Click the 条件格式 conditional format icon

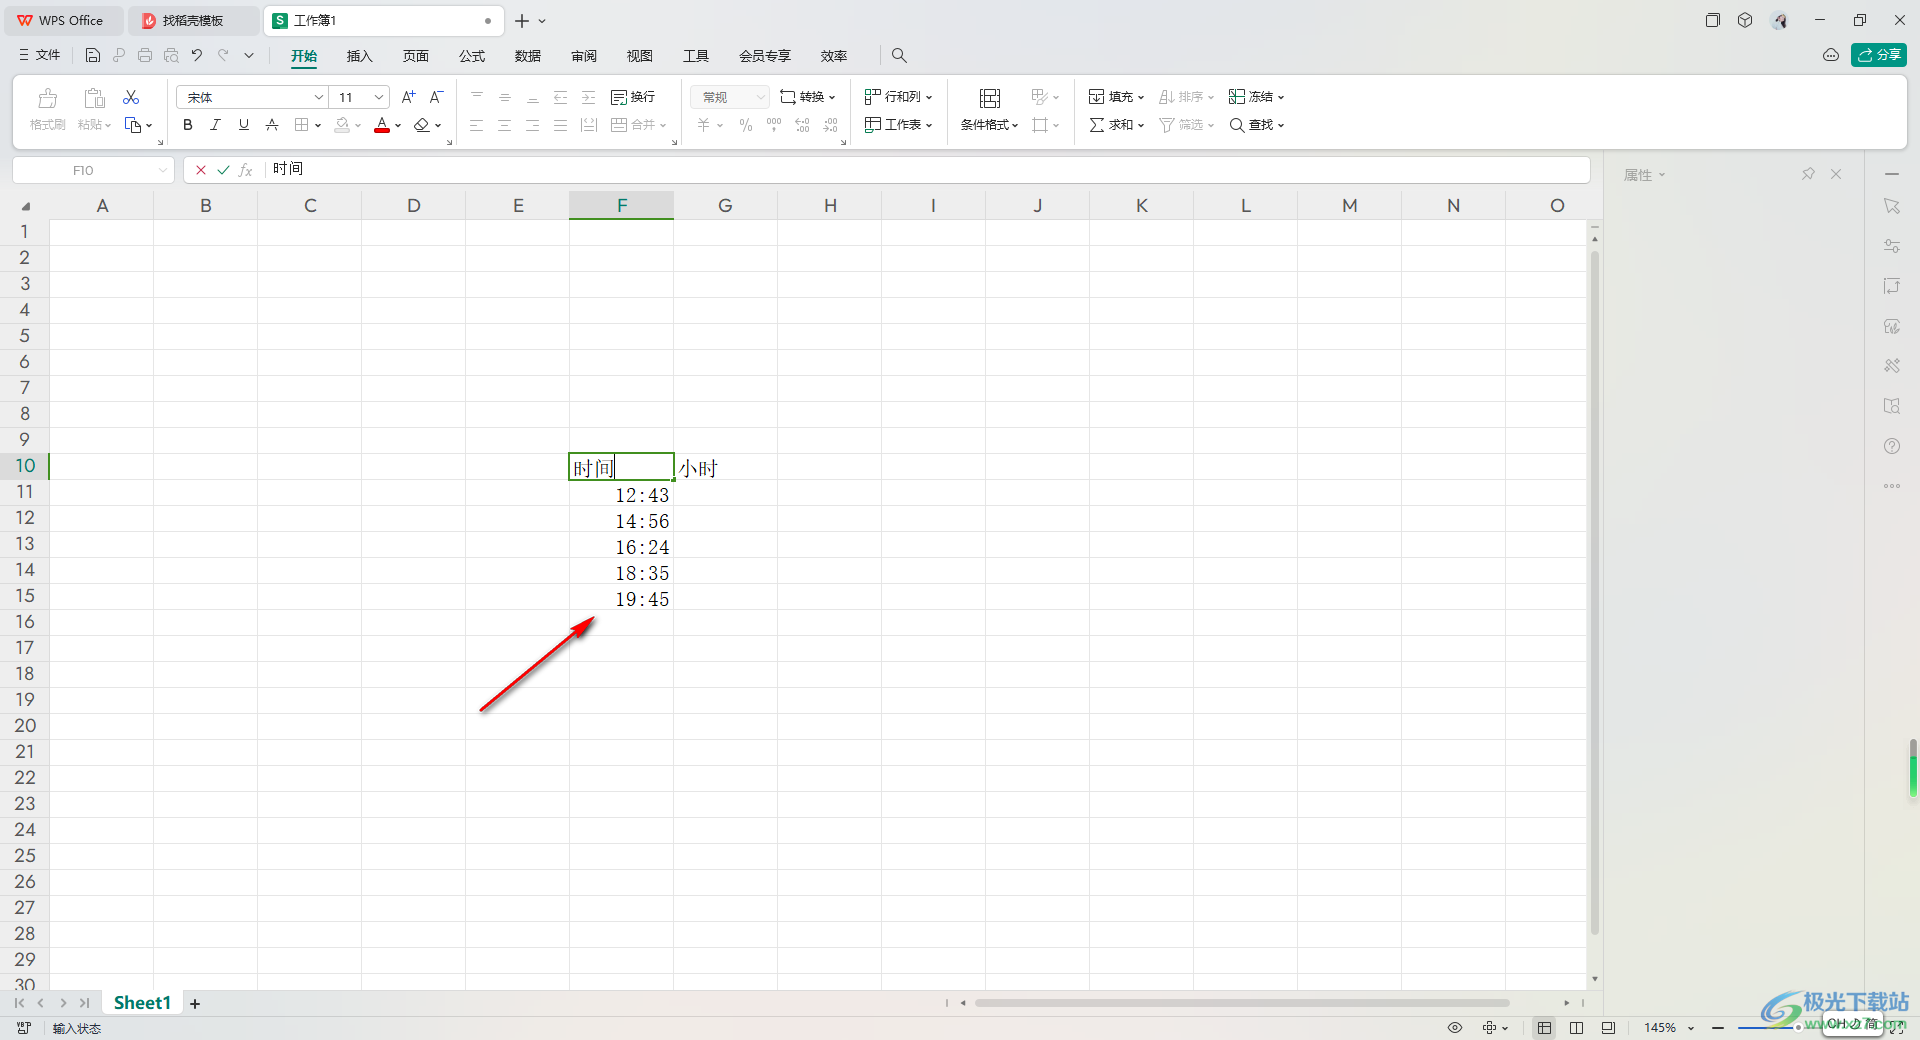coord(989,97)
